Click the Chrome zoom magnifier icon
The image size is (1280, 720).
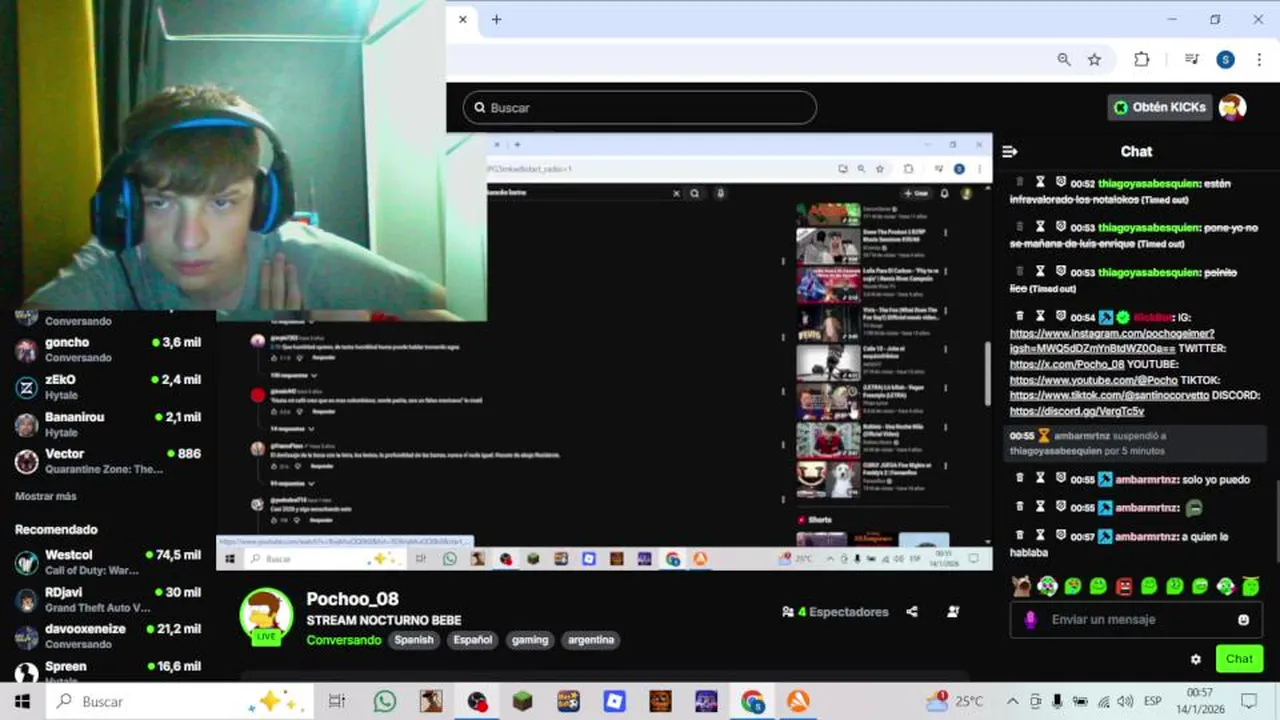pos(1064,60)
